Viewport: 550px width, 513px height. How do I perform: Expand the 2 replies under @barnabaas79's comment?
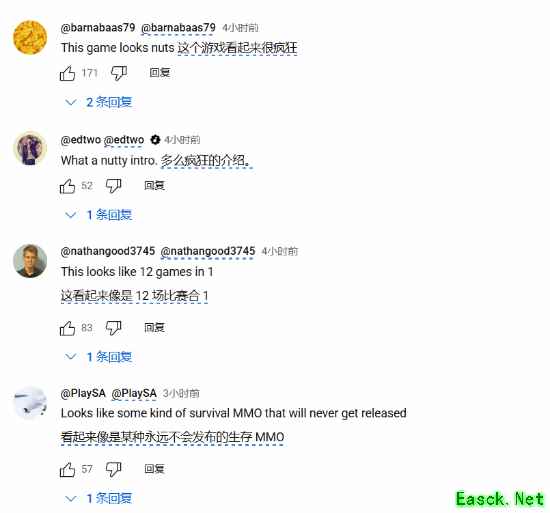tap(99, 102)
